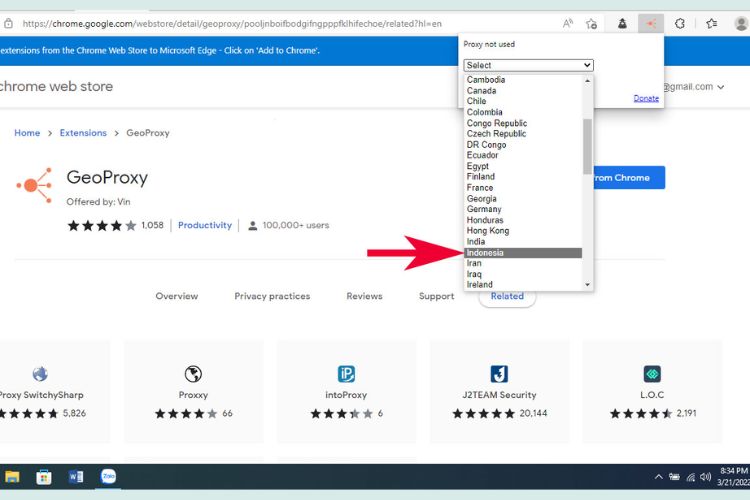The width and height of the screenshot is (750, 500).
Task: Open the J2TEAM Security icon
Action: [x=499, y=374]
